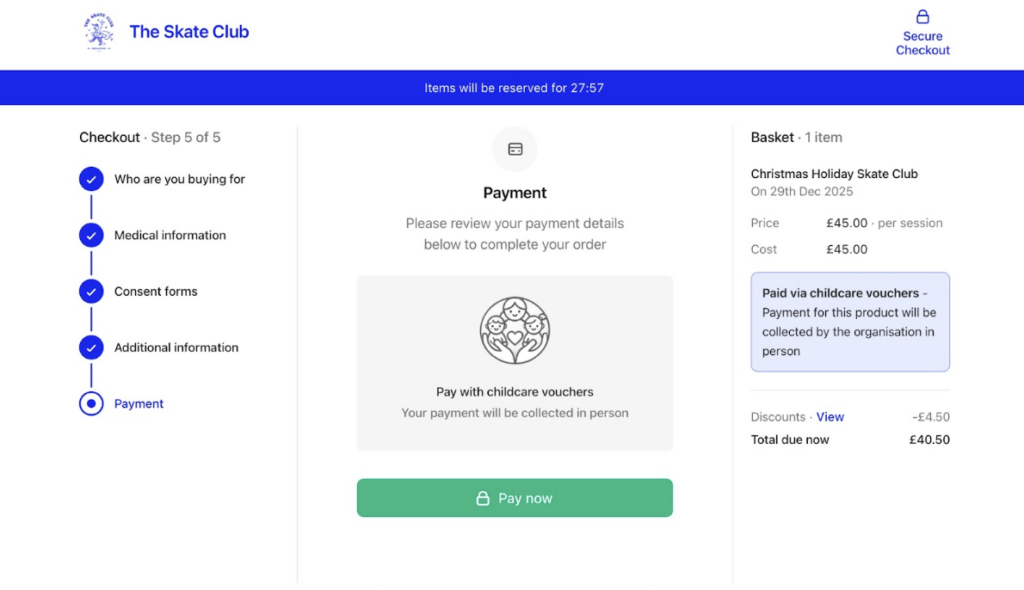
Task: Open the Medical information step
Action: click(170, 236)
